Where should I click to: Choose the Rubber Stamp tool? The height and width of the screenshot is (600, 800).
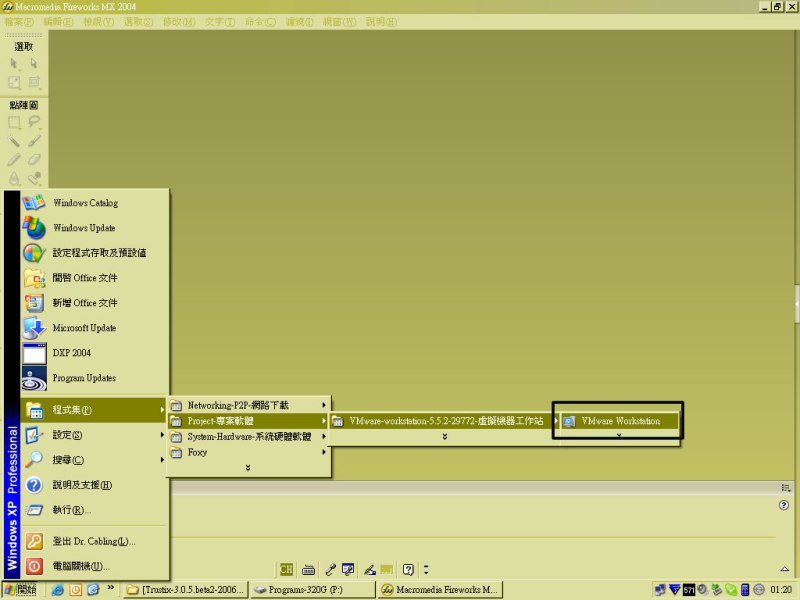pyautogui.click(x=34, y=178)
